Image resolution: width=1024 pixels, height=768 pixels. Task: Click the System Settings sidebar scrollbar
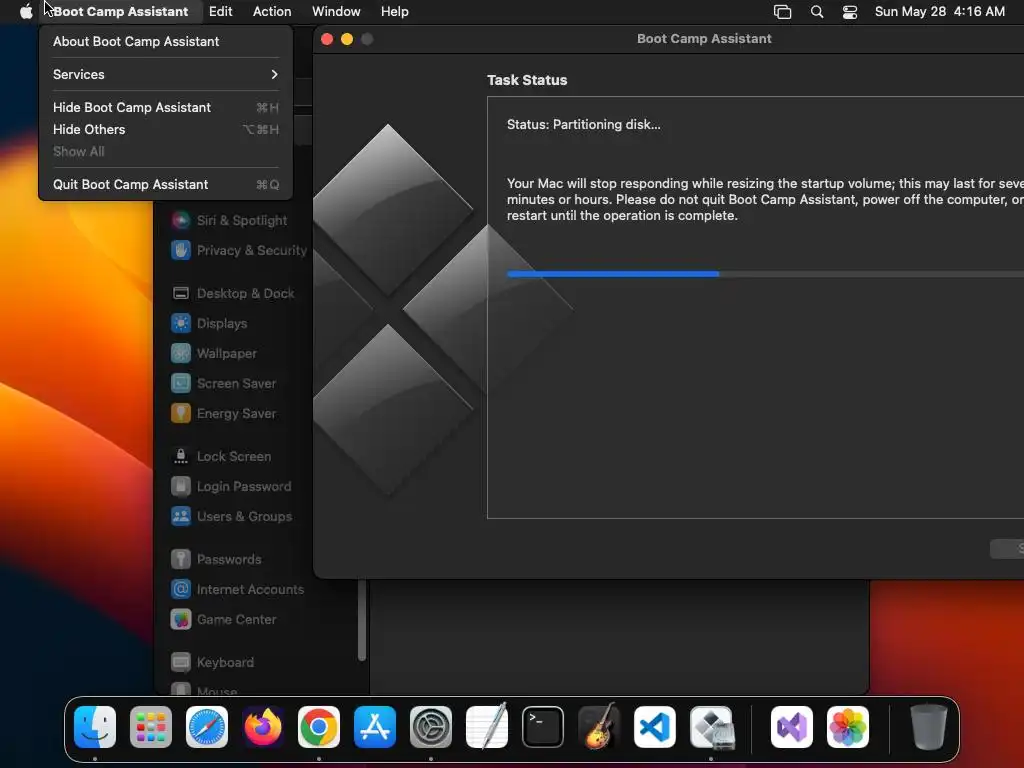point(362,620)
